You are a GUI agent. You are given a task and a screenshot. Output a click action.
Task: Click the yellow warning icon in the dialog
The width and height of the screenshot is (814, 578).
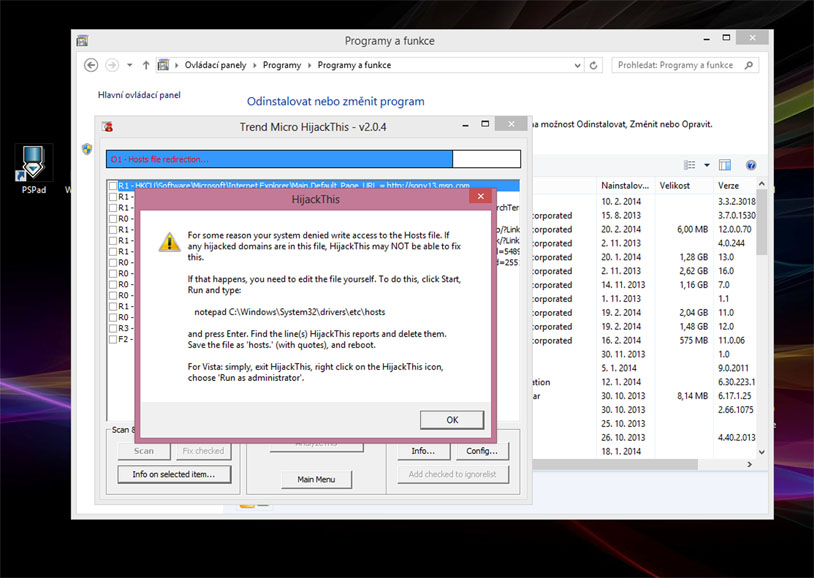(169, 242)
